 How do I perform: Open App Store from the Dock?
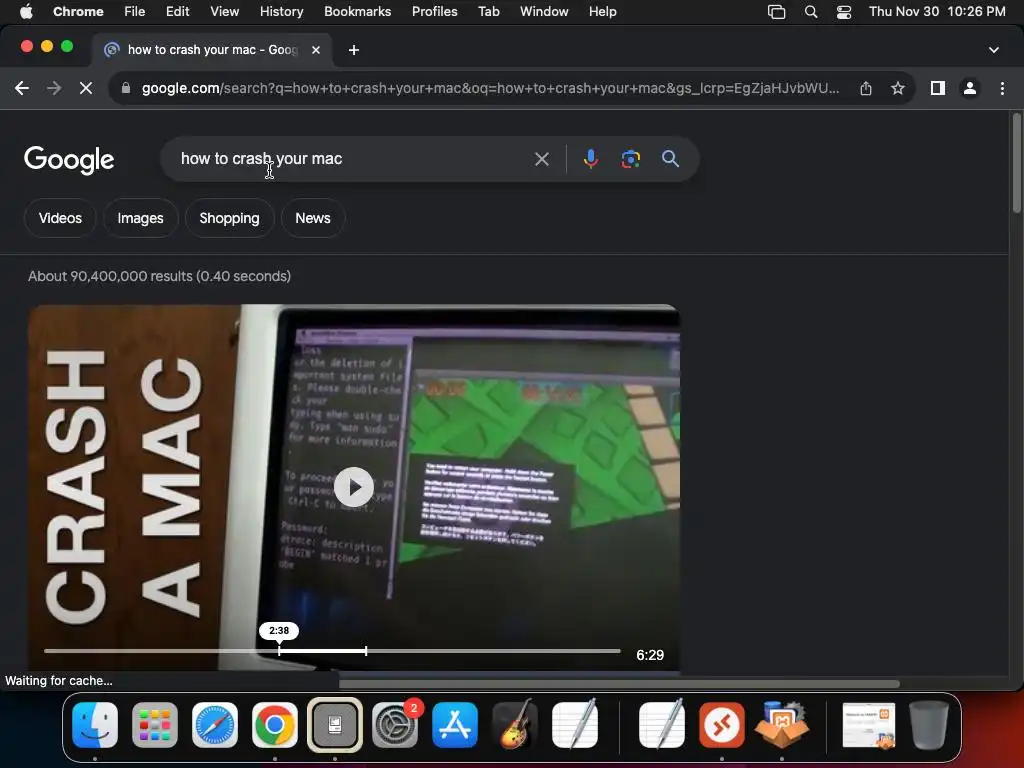click(455, 725)
